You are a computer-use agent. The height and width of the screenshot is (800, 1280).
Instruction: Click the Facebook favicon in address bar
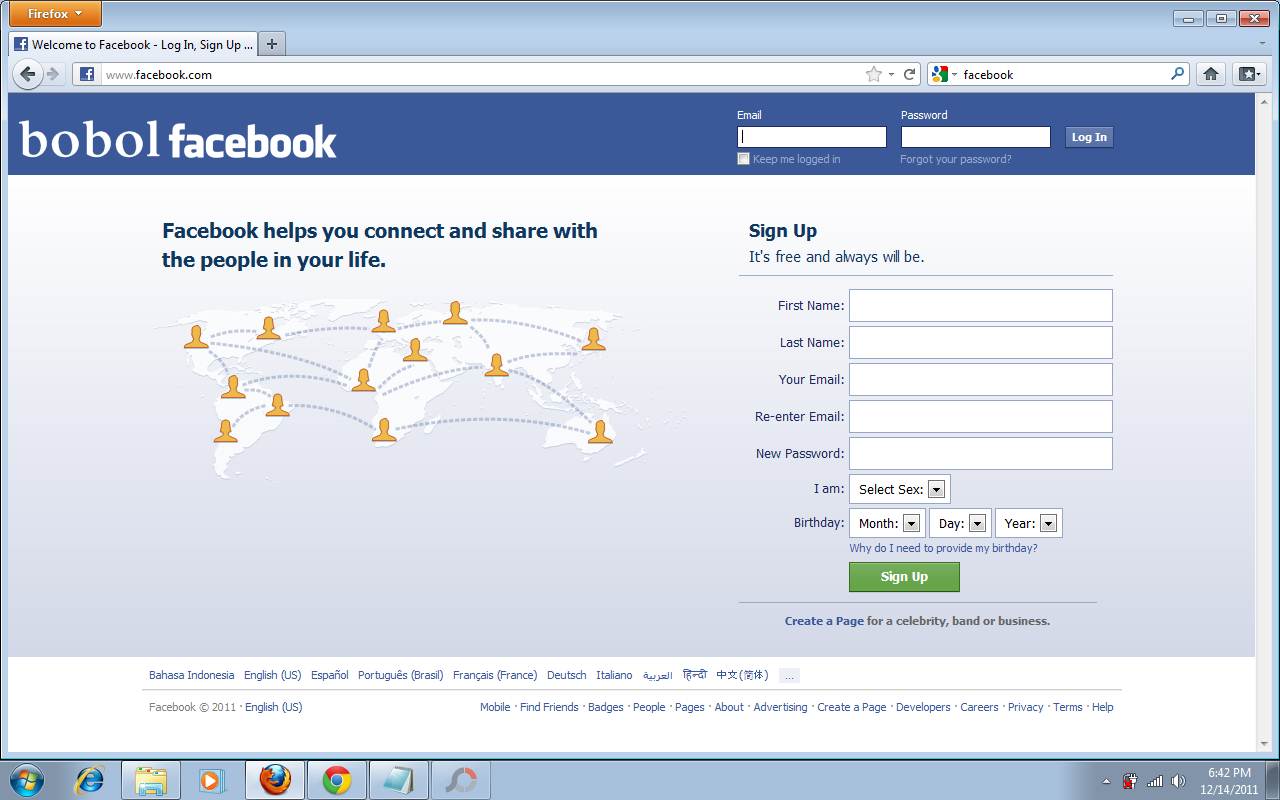tap(88, 74)
